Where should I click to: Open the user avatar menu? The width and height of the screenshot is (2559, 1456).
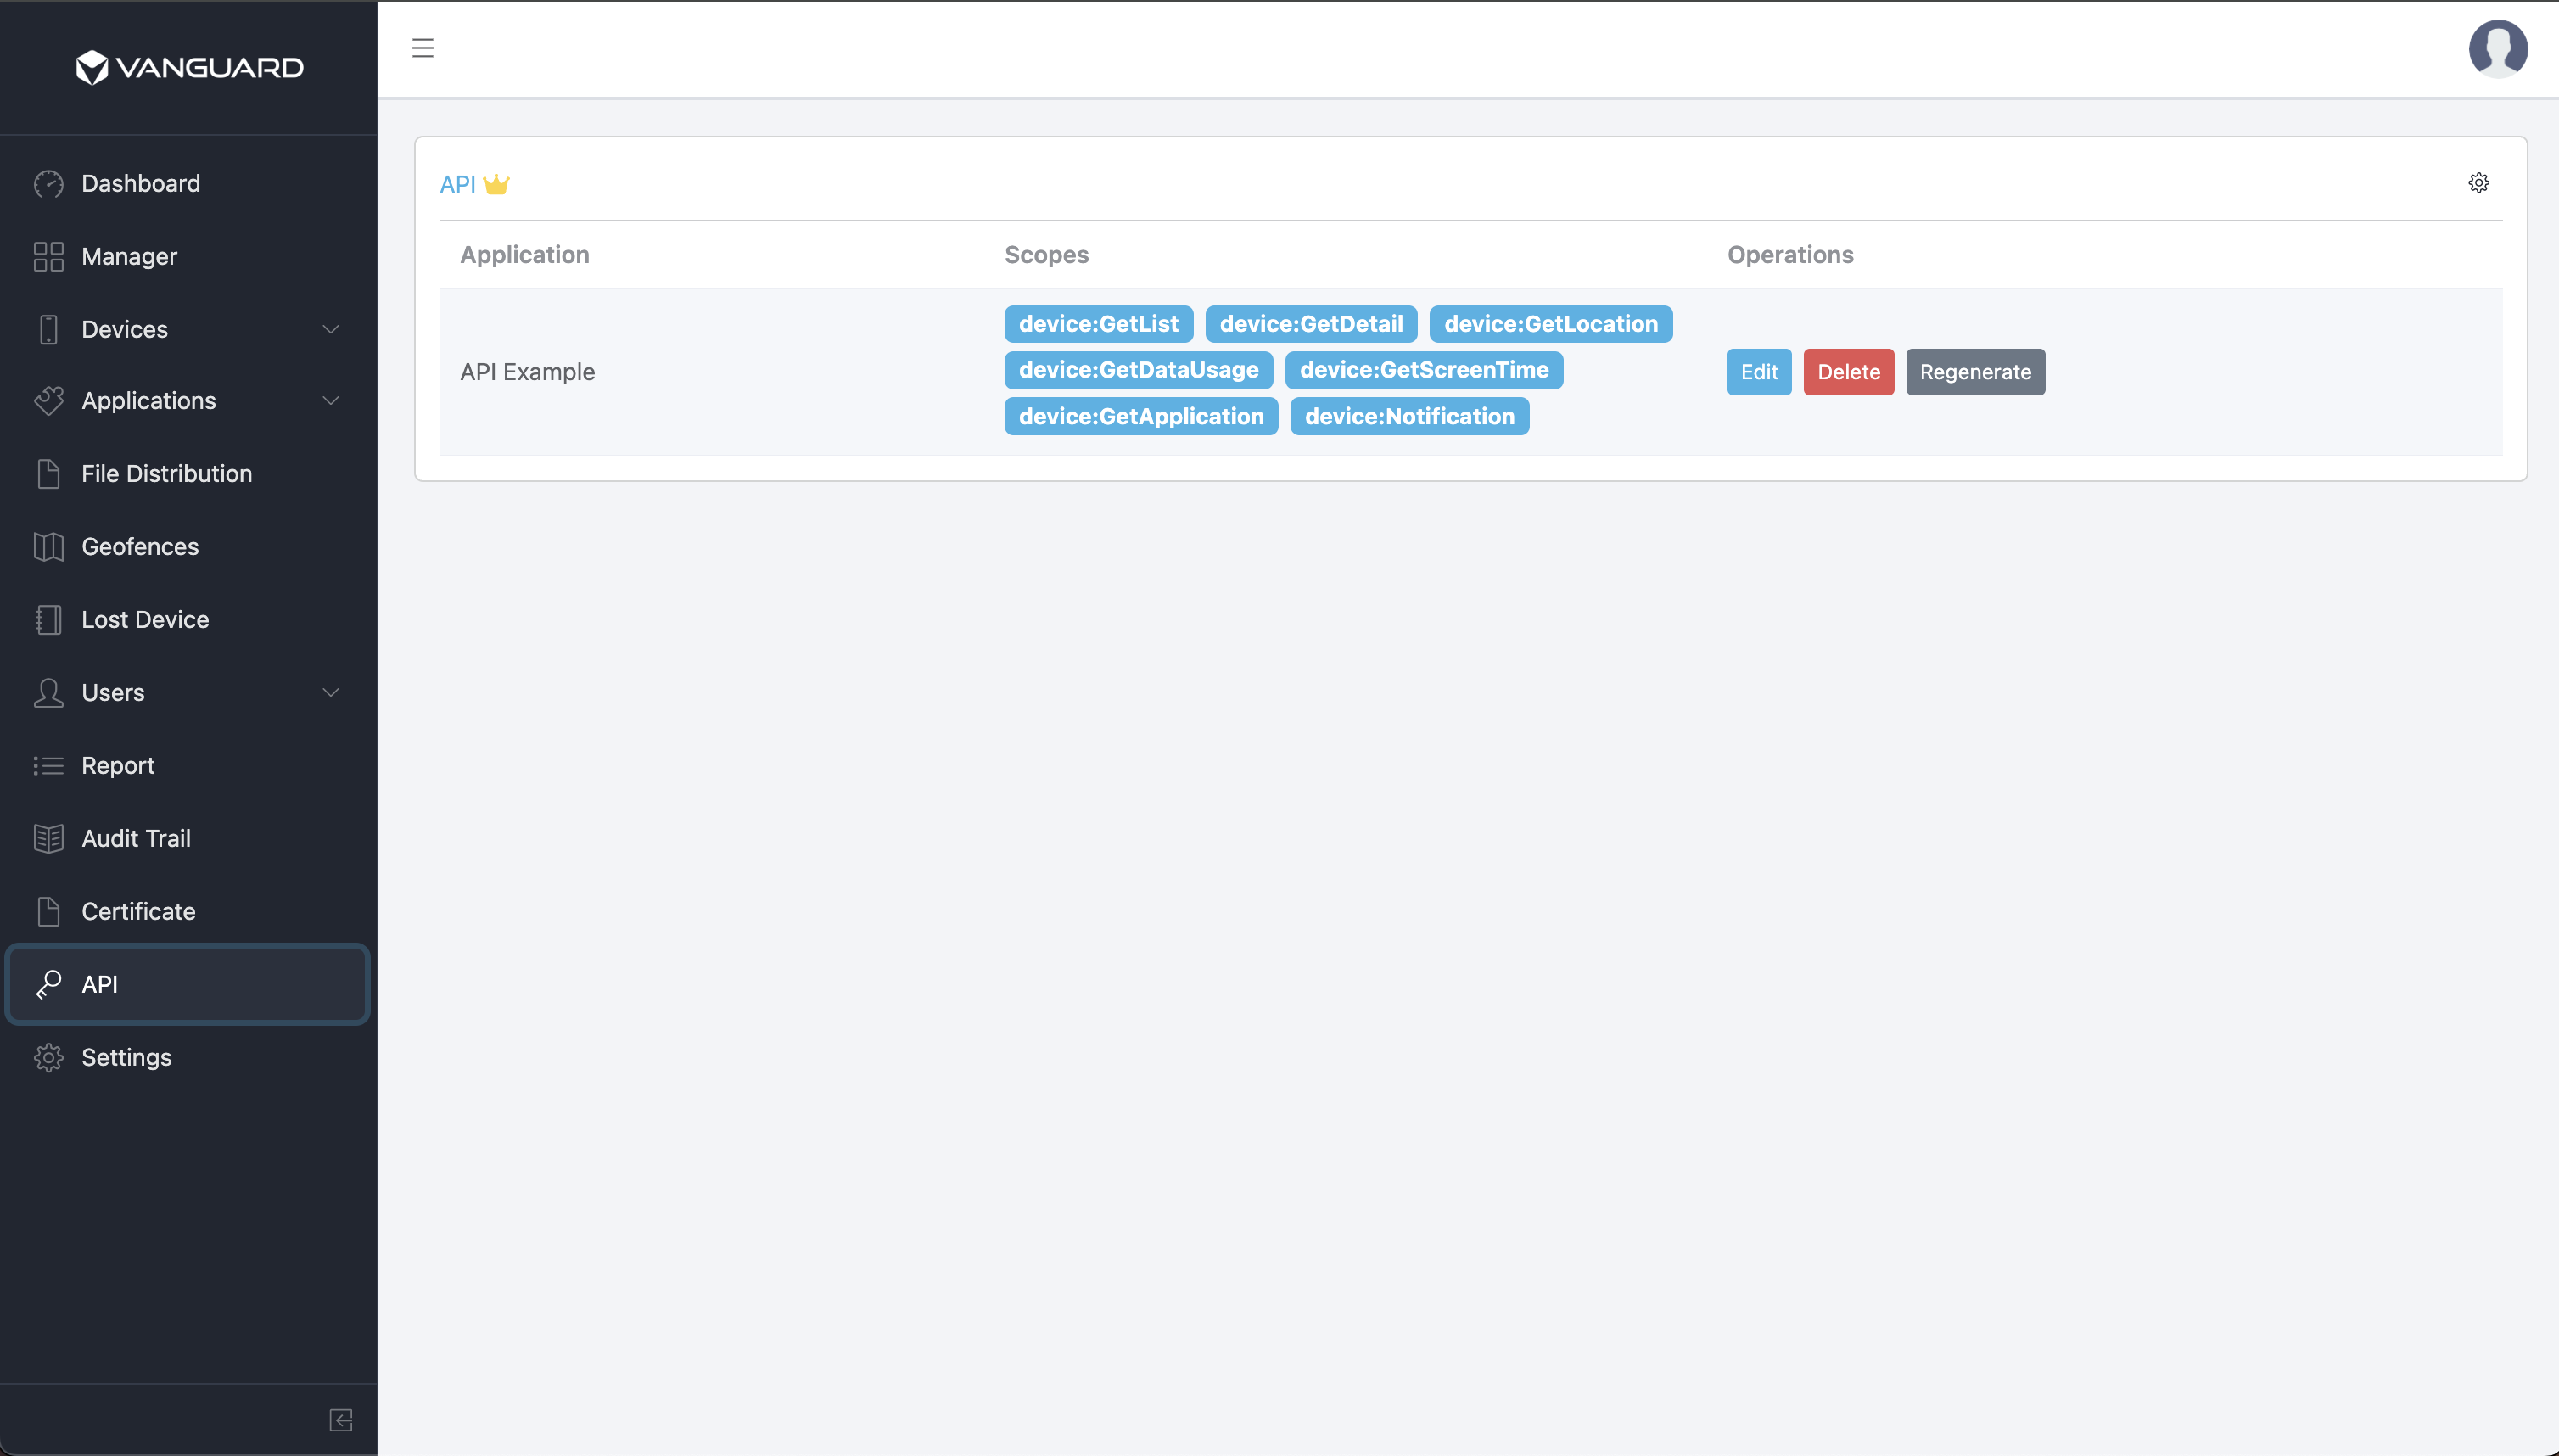tap(2497, 48)
